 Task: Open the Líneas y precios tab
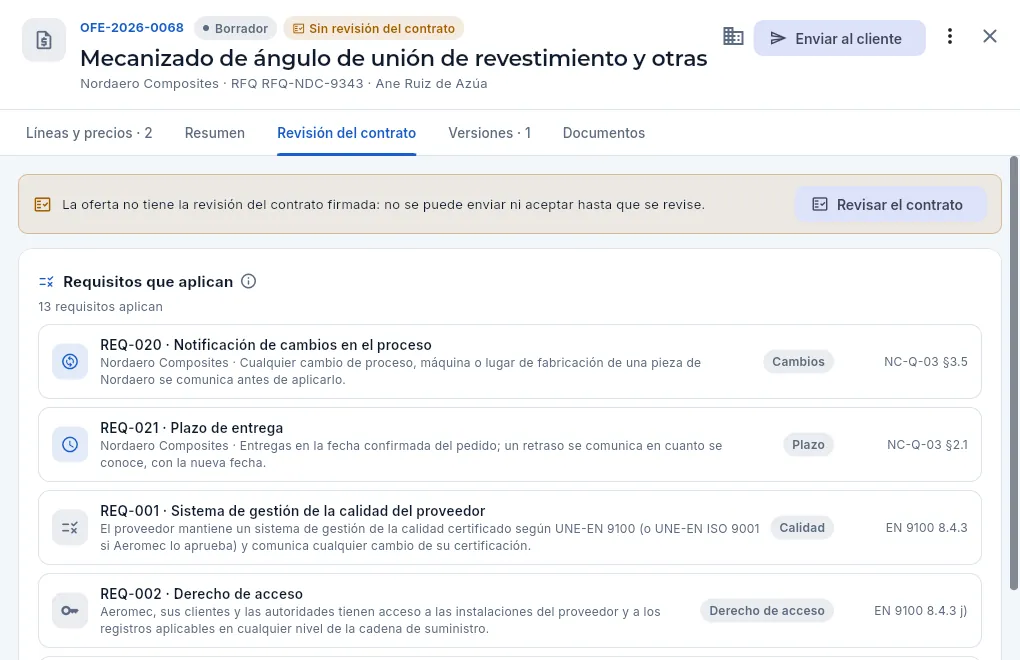coord(89,133)
